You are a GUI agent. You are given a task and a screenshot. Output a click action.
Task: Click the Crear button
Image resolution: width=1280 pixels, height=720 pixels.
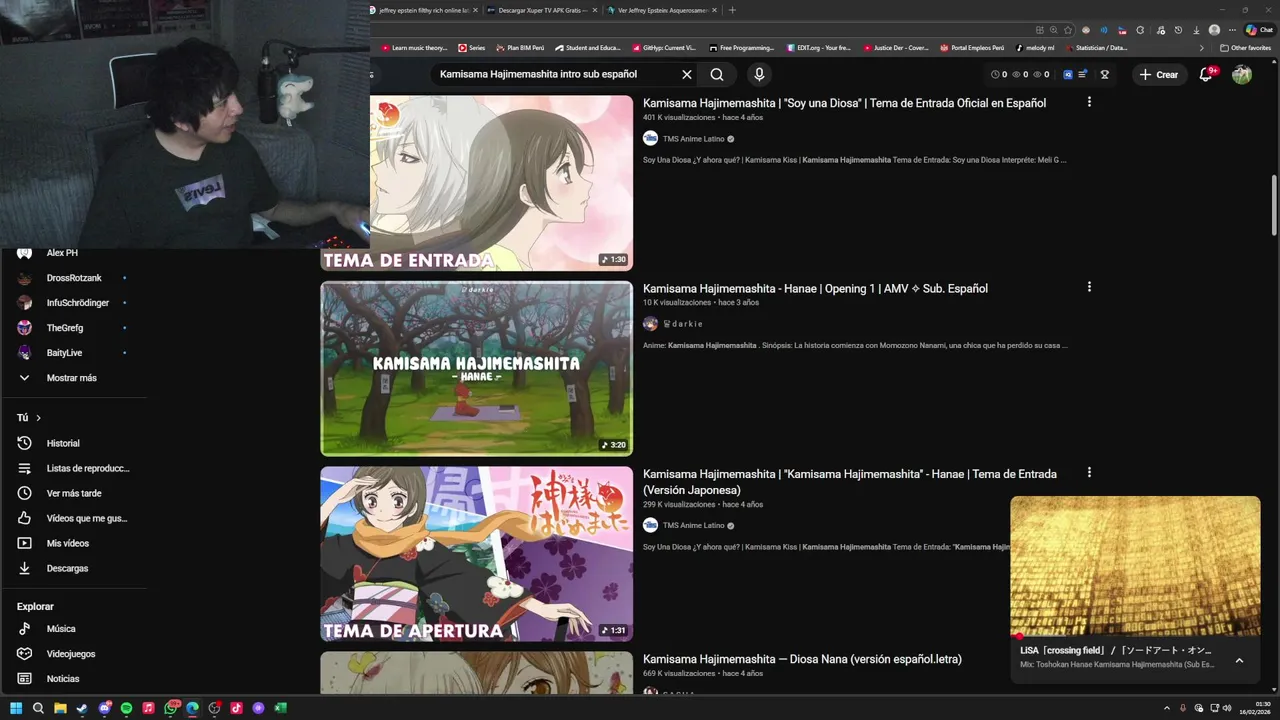click(1159, 74)
